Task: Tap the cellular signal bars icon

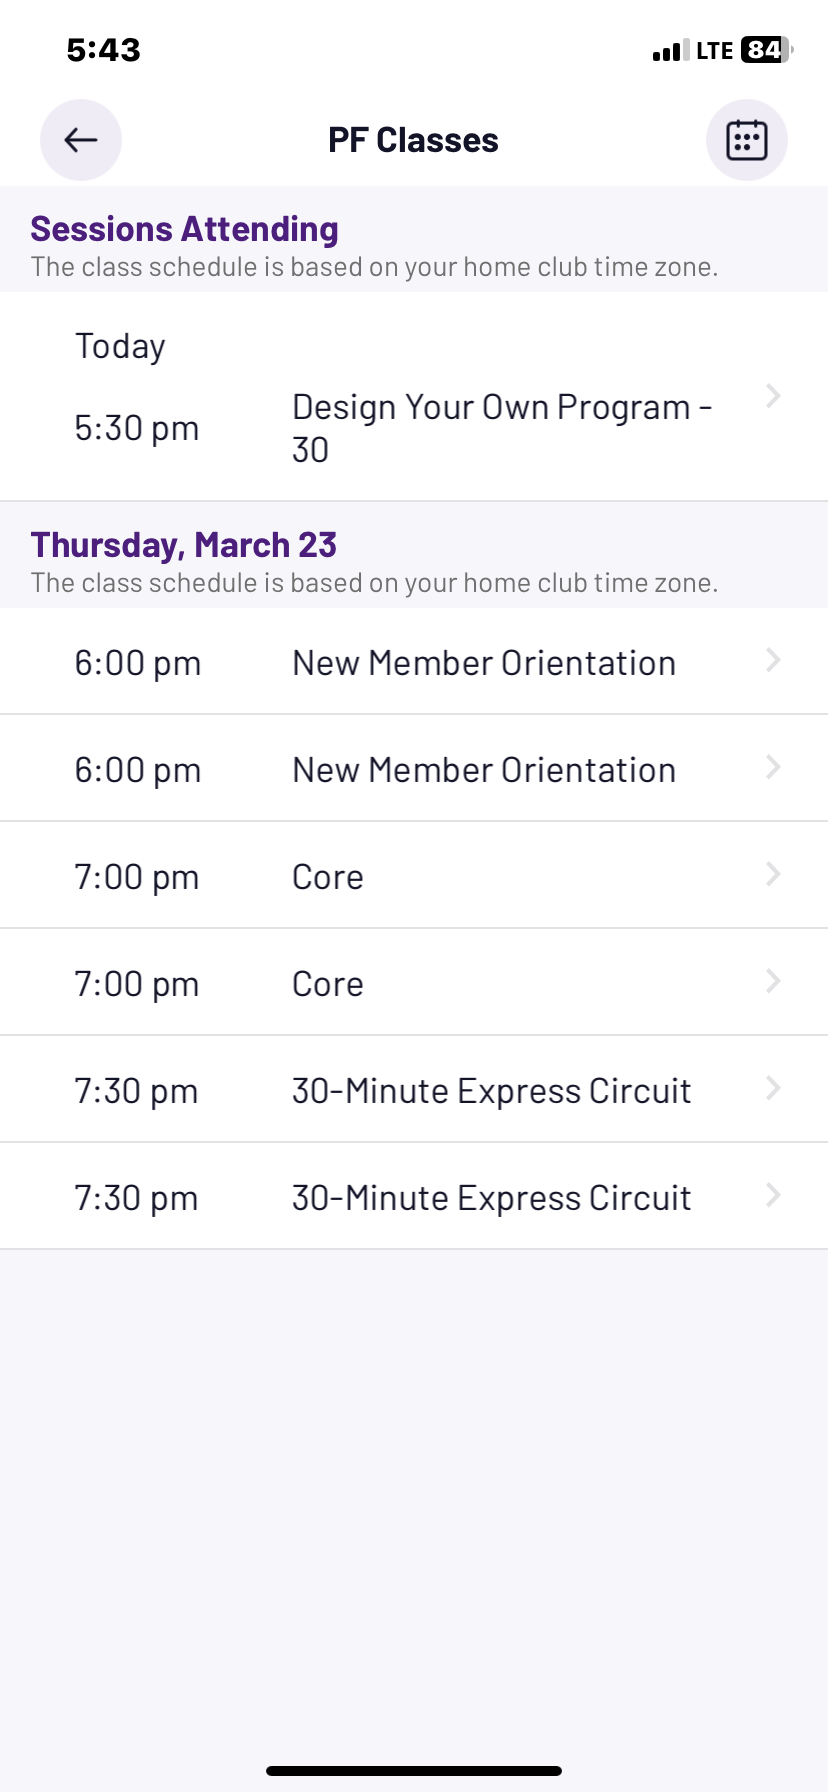Action: [670, 51]
